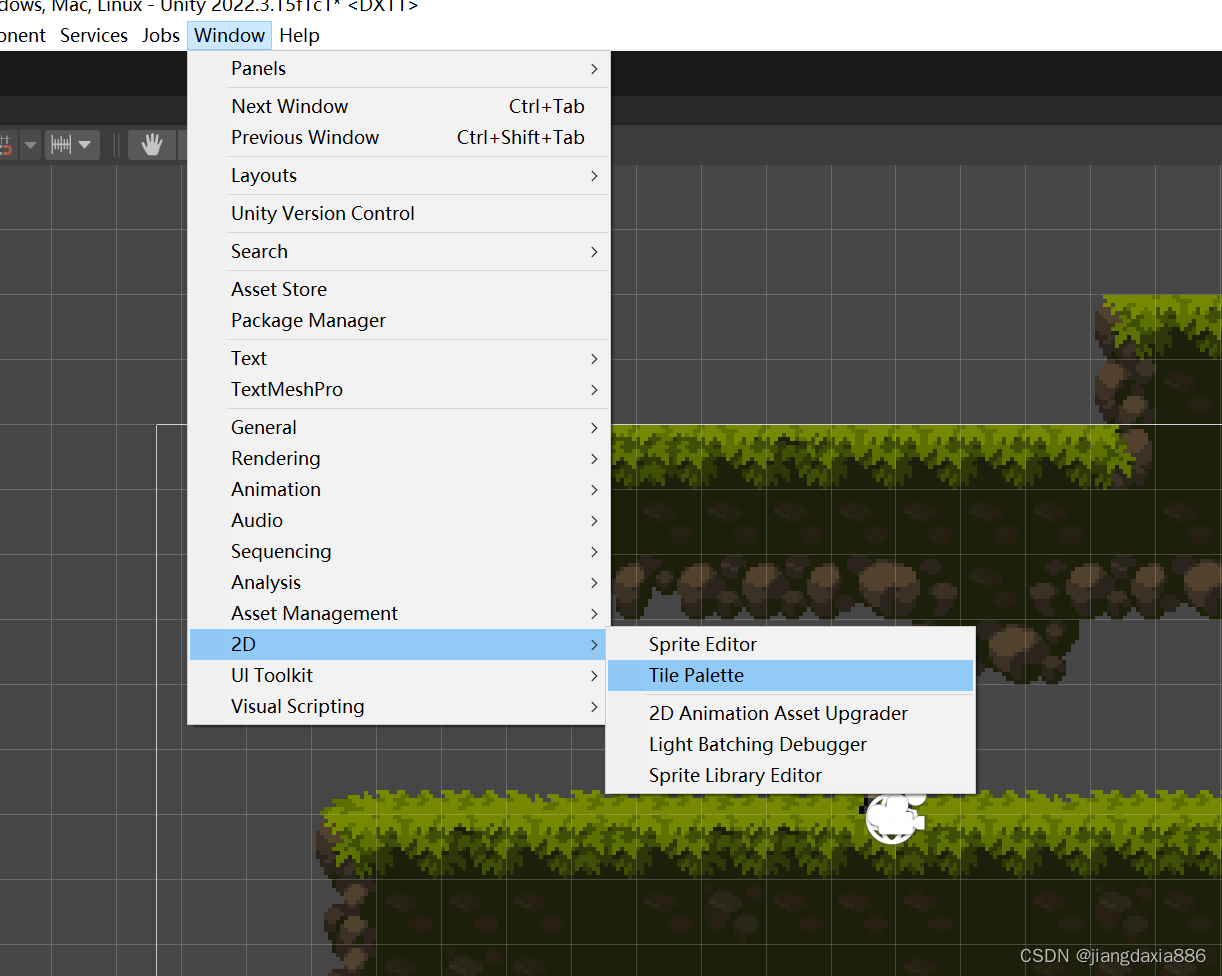1222x976 pixels.
Task: Select the camera gizmo in scene
Action: (x=895, y=817)
